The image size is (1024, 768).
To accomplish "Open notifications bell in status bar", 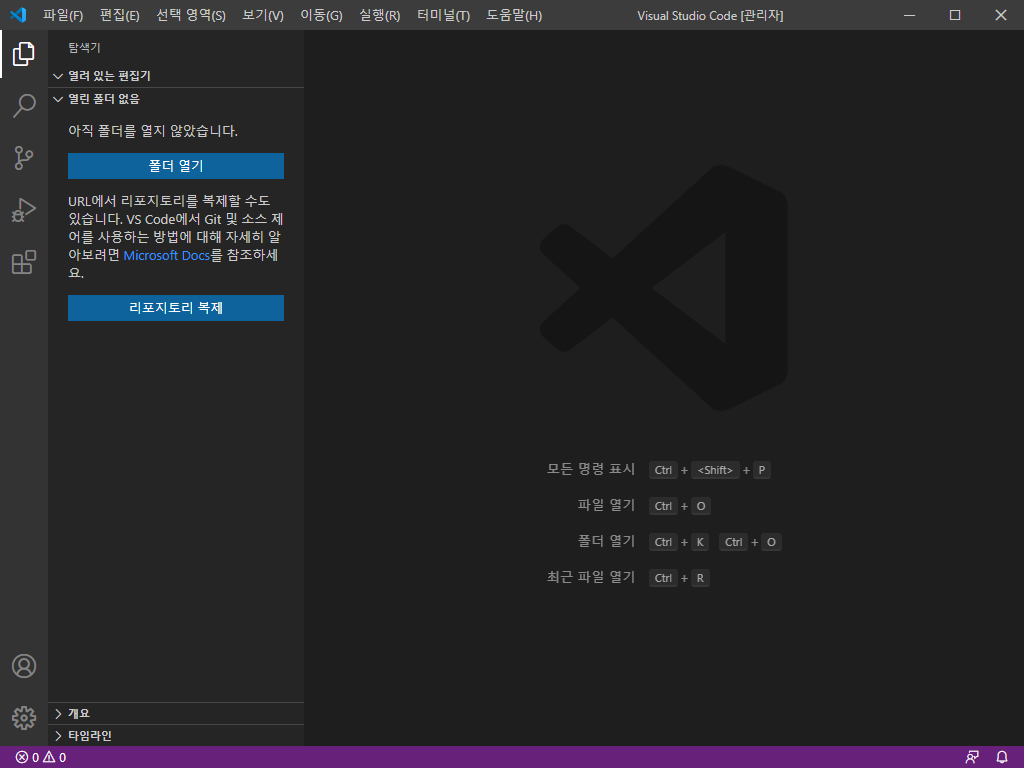I will [x=1002, y=758].
